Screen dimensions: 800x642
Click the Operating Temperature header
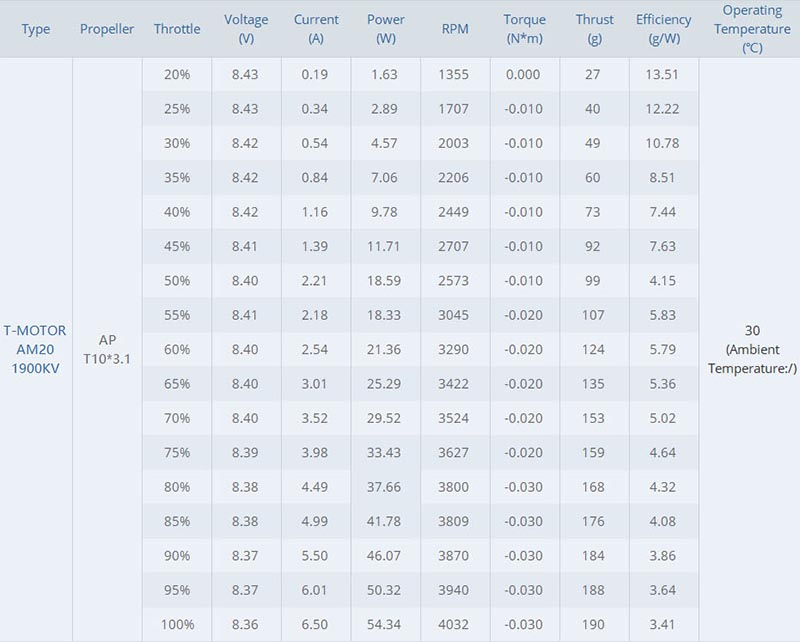752,29
